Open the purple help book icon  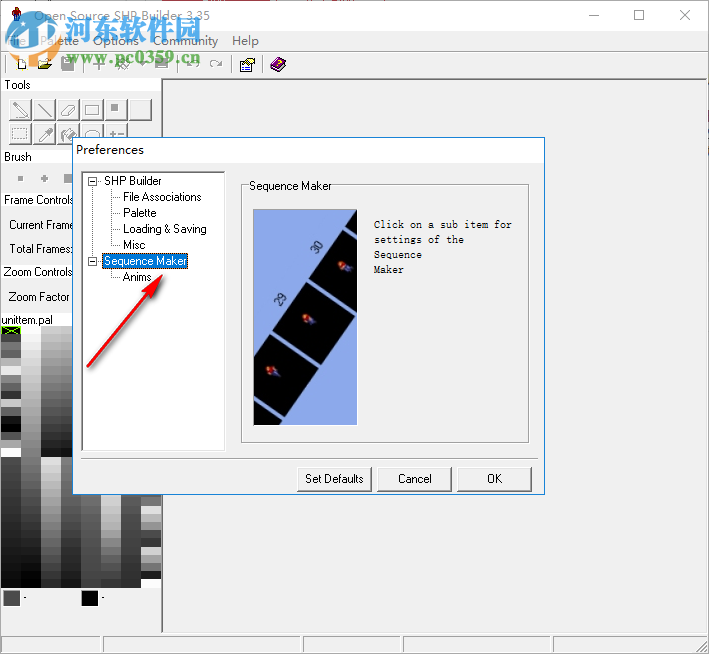click(278, 65)
